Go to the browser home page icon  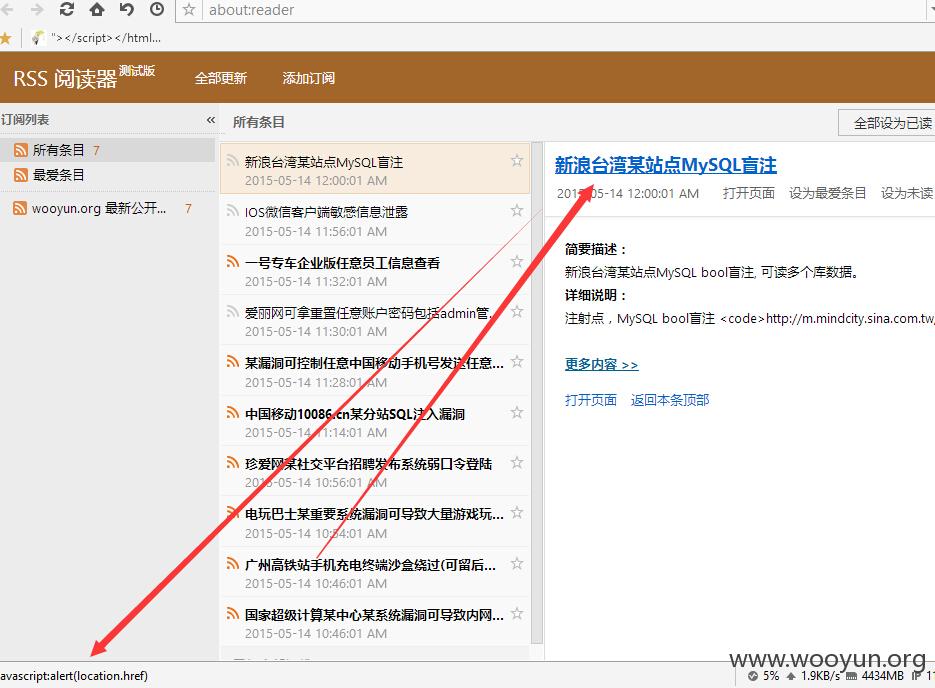tap(97, 9)
